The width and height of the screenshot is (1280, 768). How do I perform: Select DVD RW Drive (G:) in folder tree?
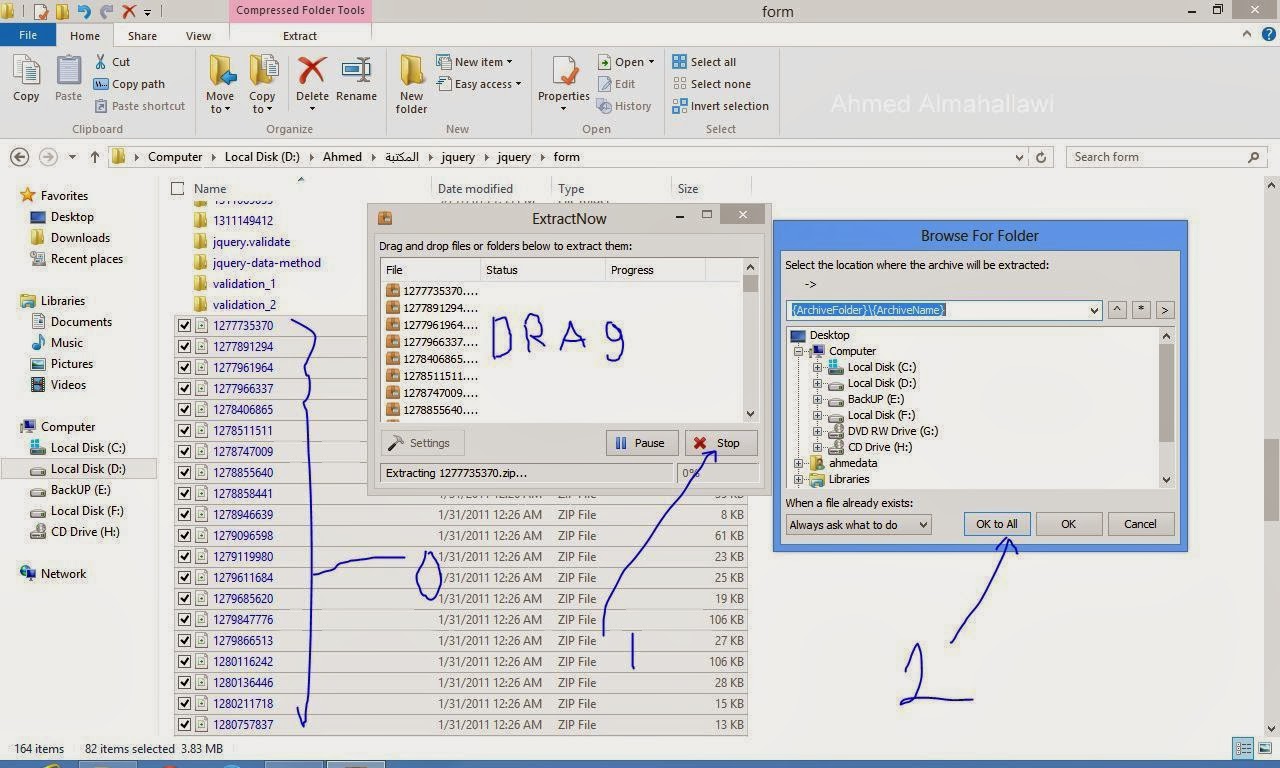(893, 432)
